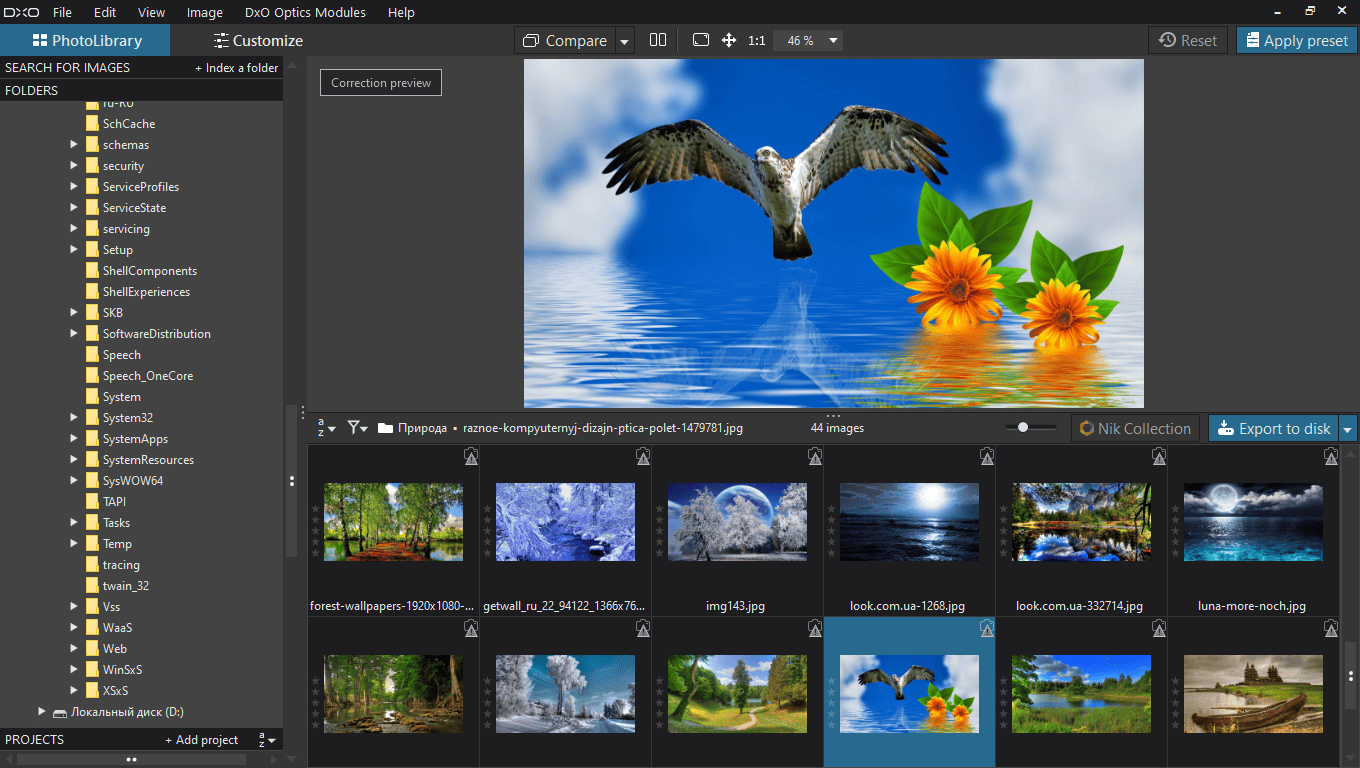The image size is (1360, 768).
Task: Open the View menu
Action: click(152, 13)
